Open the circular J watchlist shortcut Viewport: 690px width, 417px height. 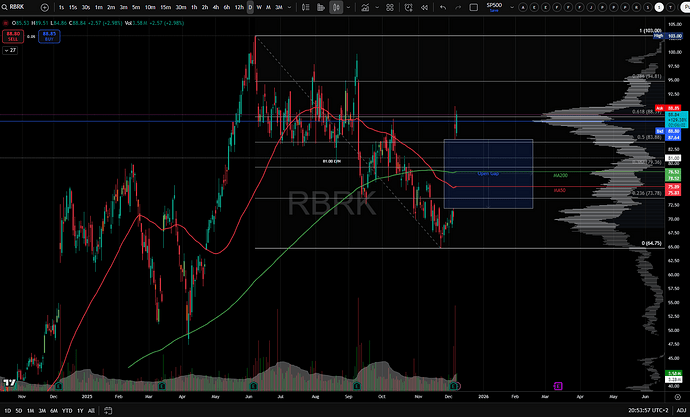pyautogui.click(x=591, y=7)
